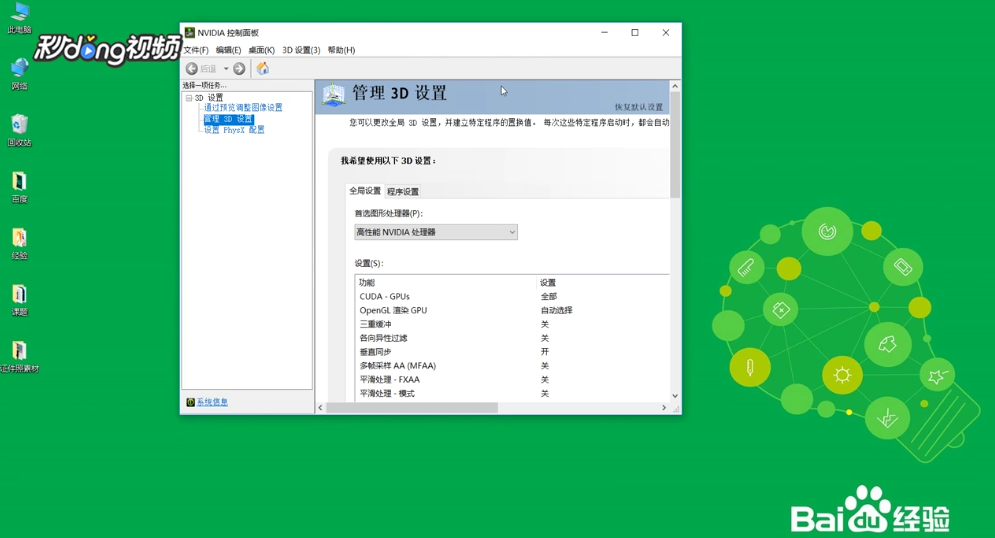Click the horizontal scrollbar right arrow
This screenshot has height=538, width=995.
[x=664, y=408]
